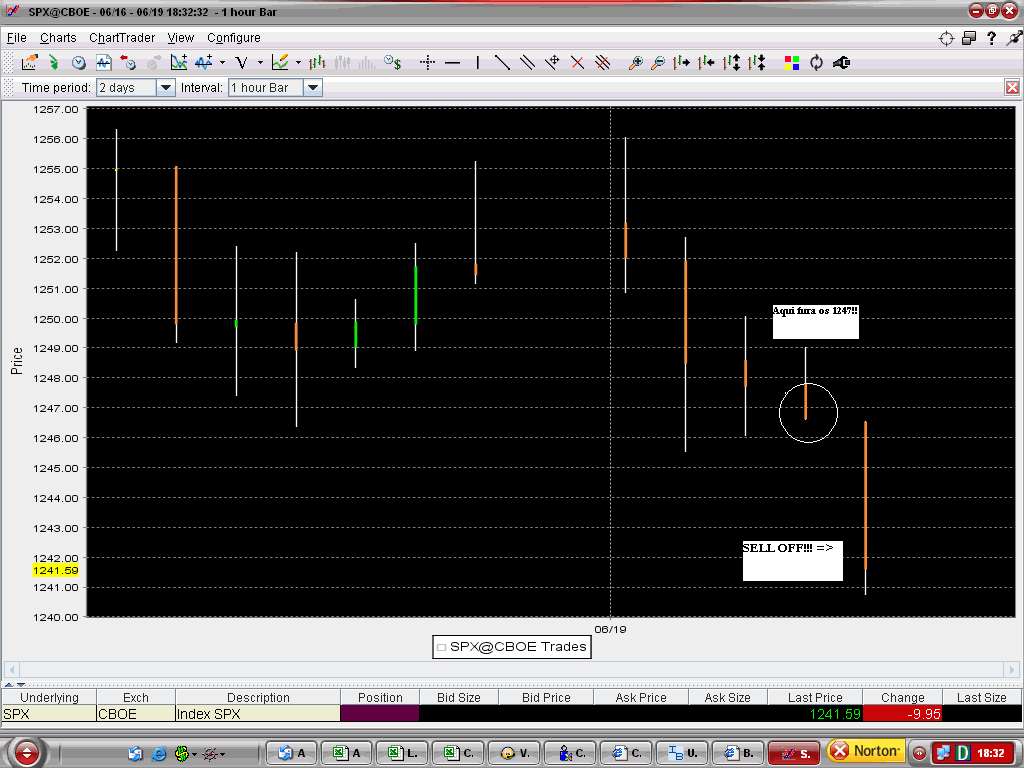Expand the indicator style dropdown arrow
The height and width of the screenshot is (768, 1024).
click(x=220, y=62)
